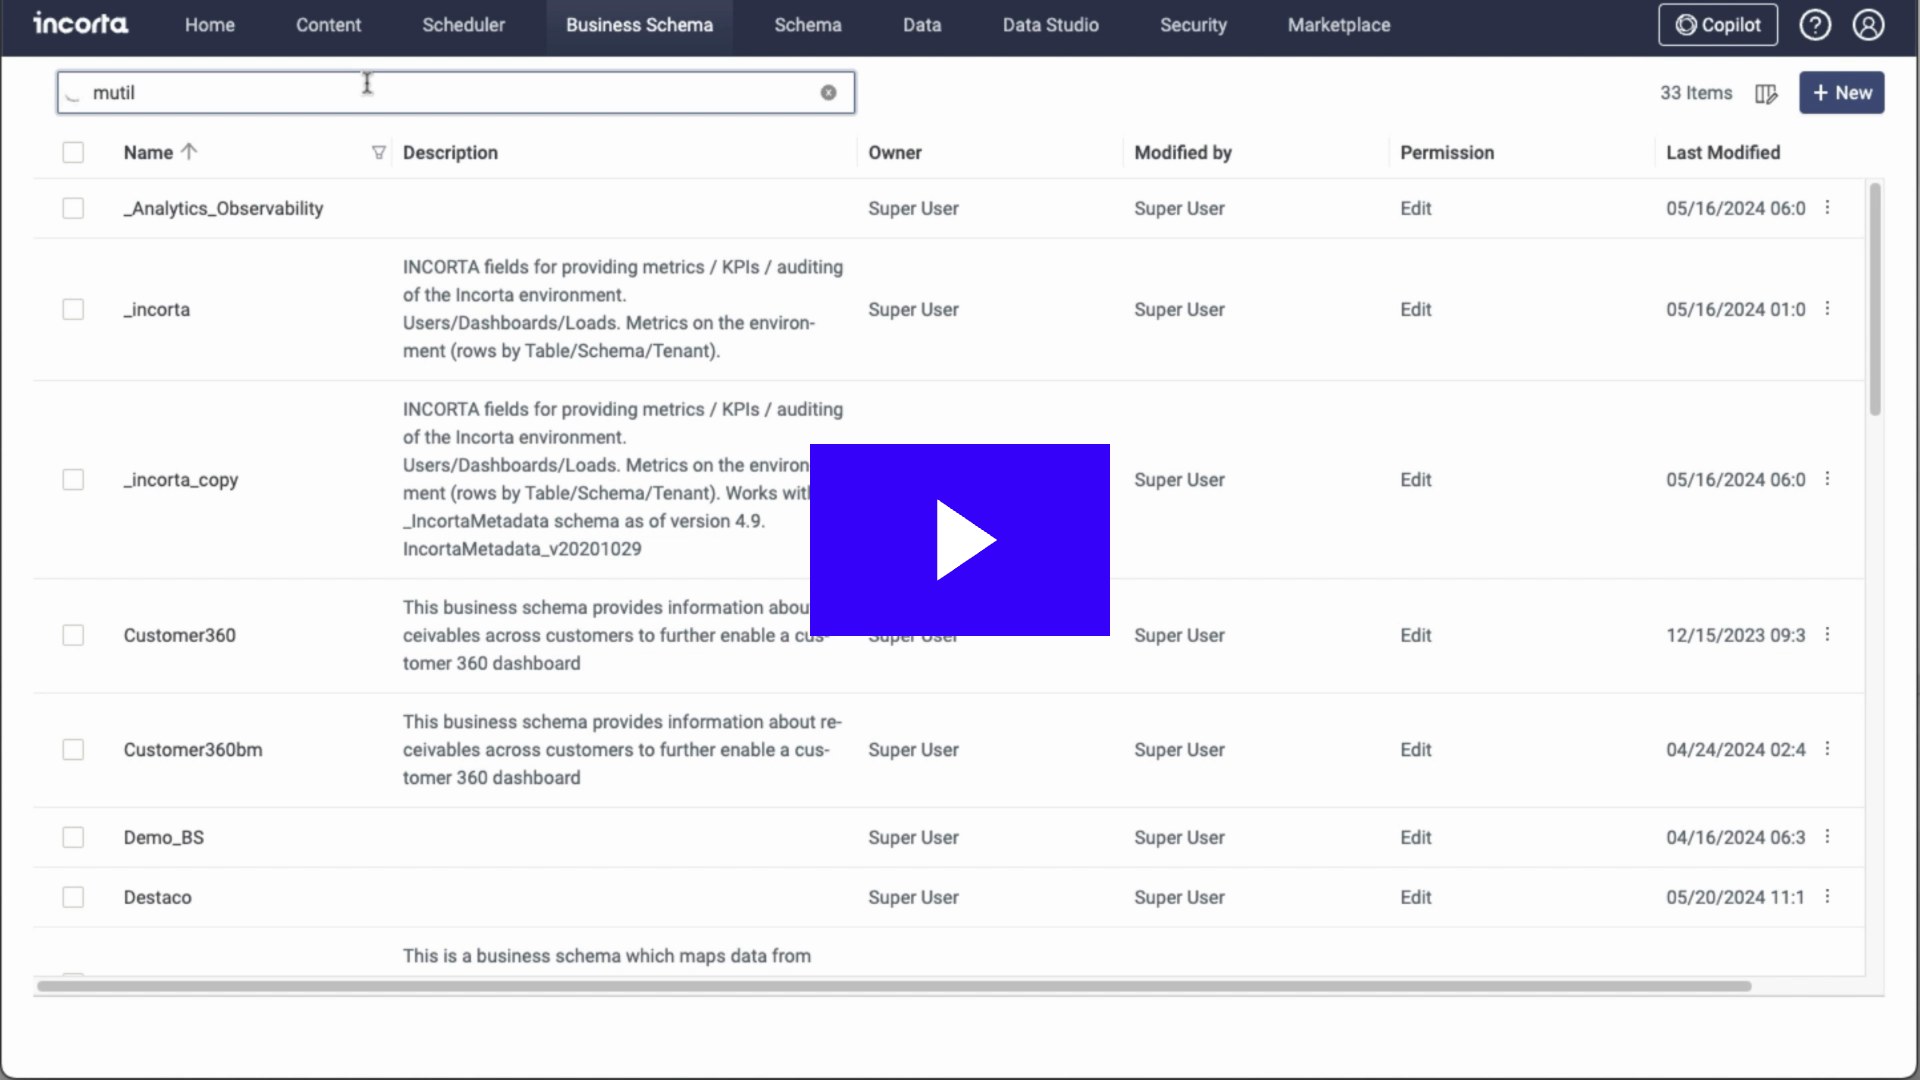Viewport: 1920px width, 1080px height.
Task: Click the New button
Action: point(1842,93)
